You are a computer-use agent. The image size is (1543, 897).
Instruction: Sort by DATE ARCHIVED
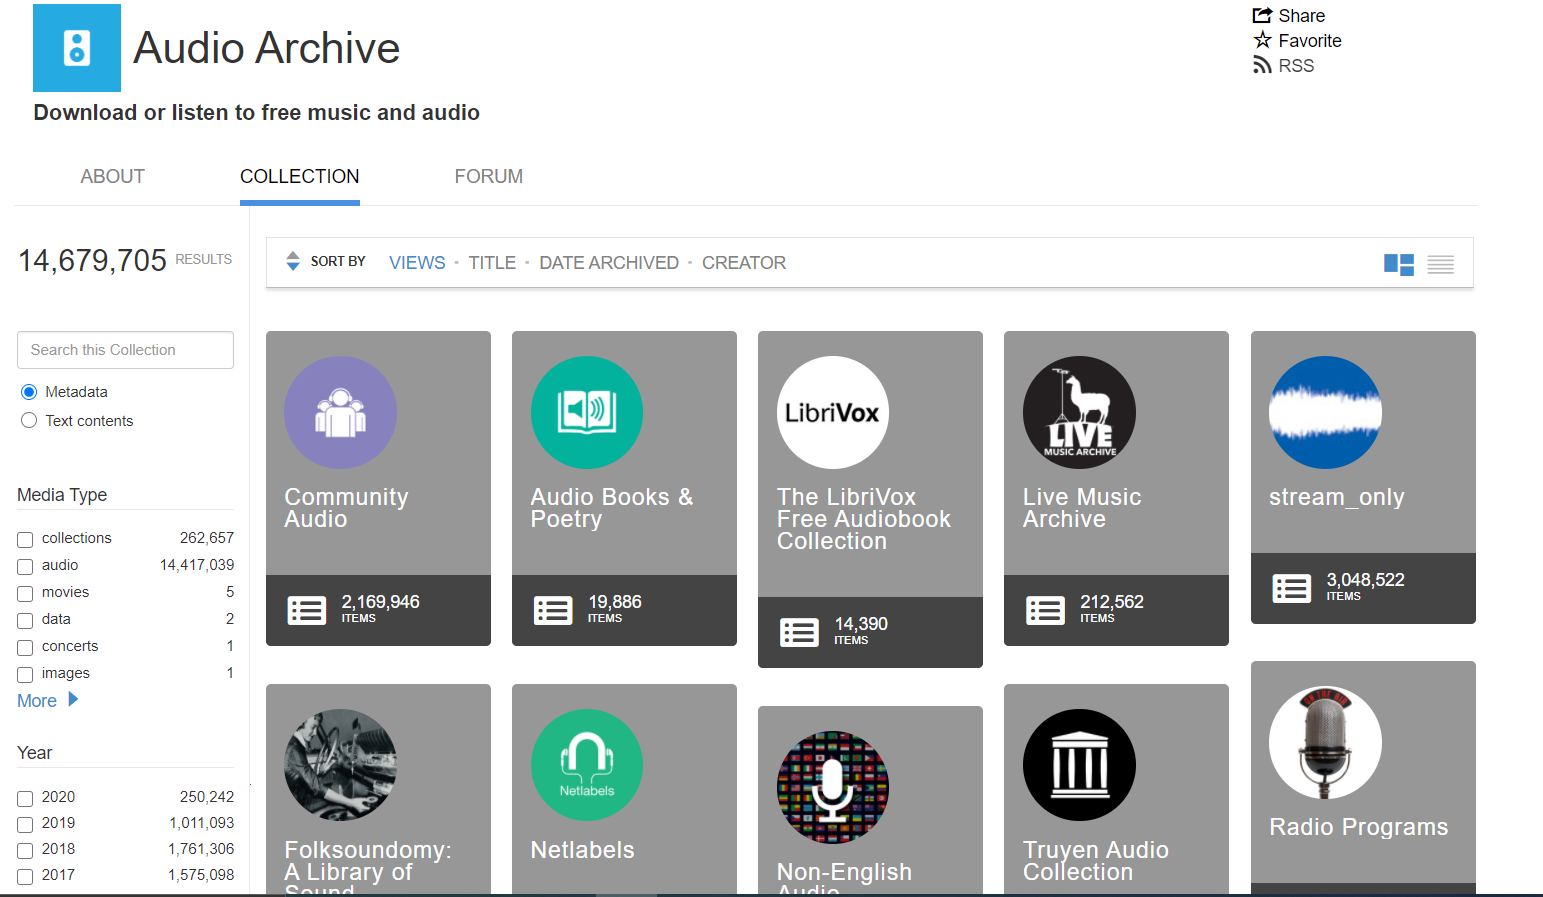609,262
